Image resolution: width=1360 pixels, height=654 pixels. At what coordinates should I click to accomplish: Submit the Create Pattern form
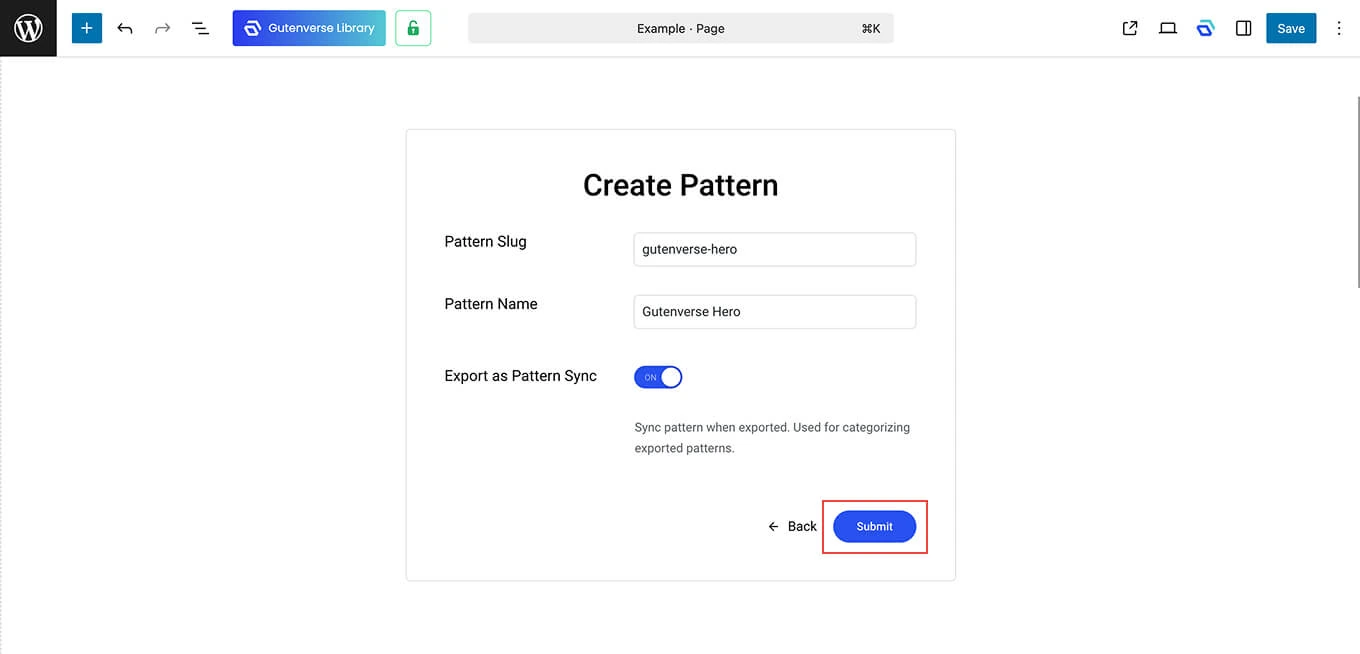pyautogui.click(x=874, y=526)
